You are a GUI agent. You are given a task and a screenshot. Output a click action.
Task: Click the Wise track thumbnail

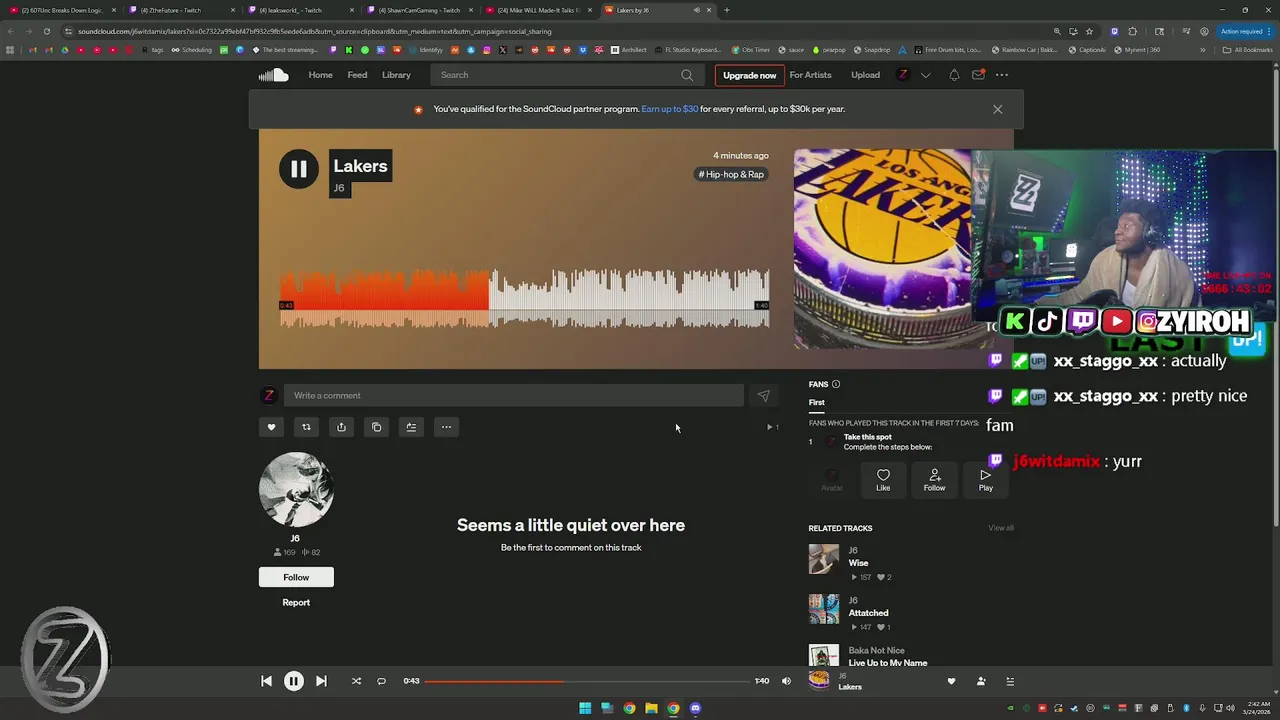pos(824,559)
